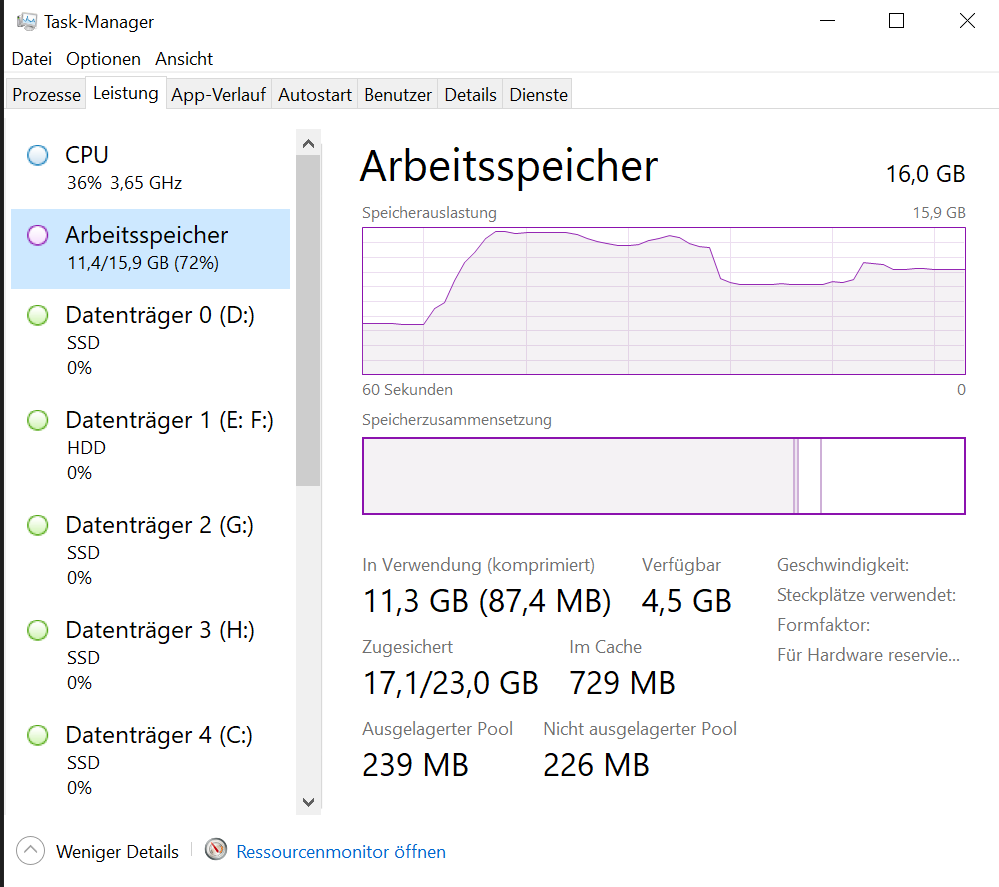Screen dimensions: 999x887
Task: Click the Datenträger 2 (G:) SSD icon
Action: [x=37, y=525]
